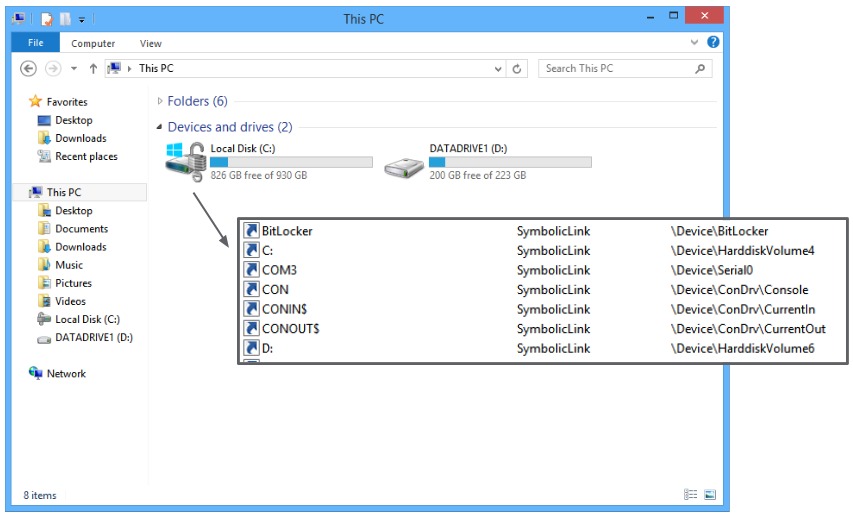Open the address bar history dropdown
The height and width of the screenshot is (518, 853).
coord(498,69)
